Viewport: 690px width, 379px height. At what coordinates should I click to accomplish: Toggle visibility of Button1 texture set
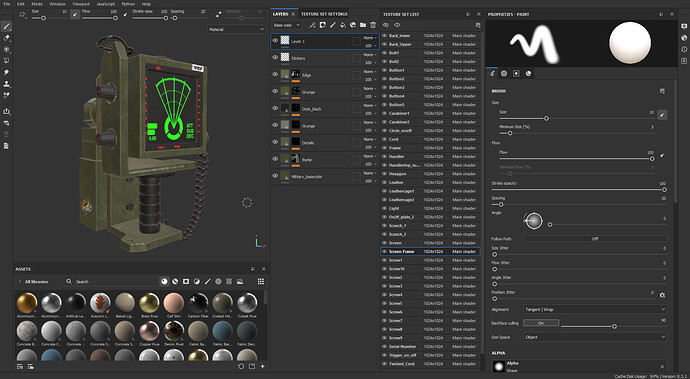tap(384, 70)
